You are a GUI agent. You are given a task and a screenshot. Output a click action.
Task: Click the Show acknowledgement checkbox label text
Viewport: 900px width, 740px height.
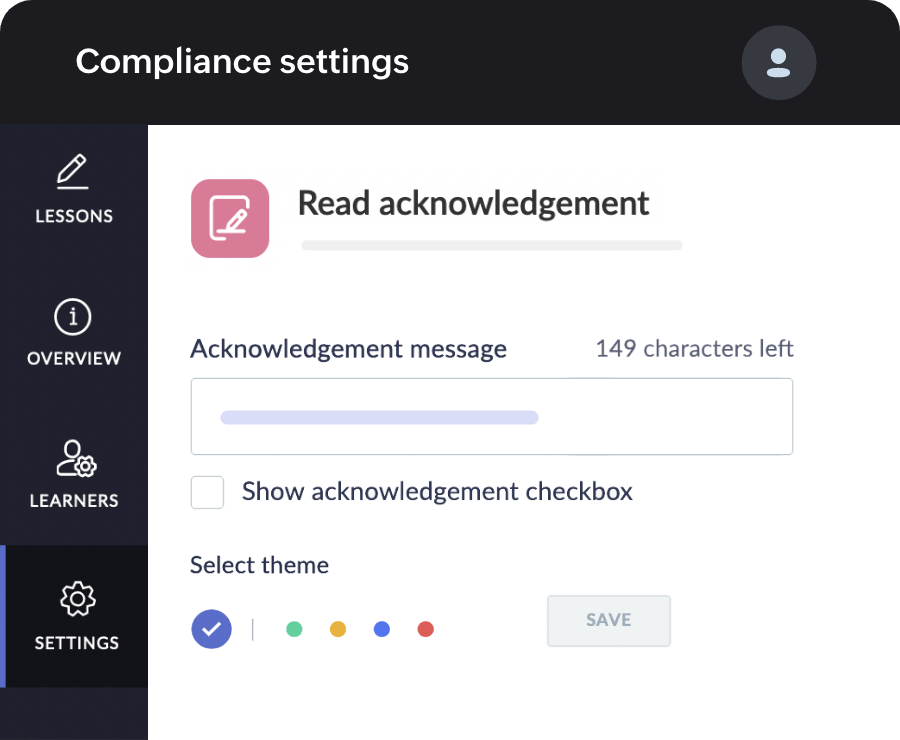point(437,492)
